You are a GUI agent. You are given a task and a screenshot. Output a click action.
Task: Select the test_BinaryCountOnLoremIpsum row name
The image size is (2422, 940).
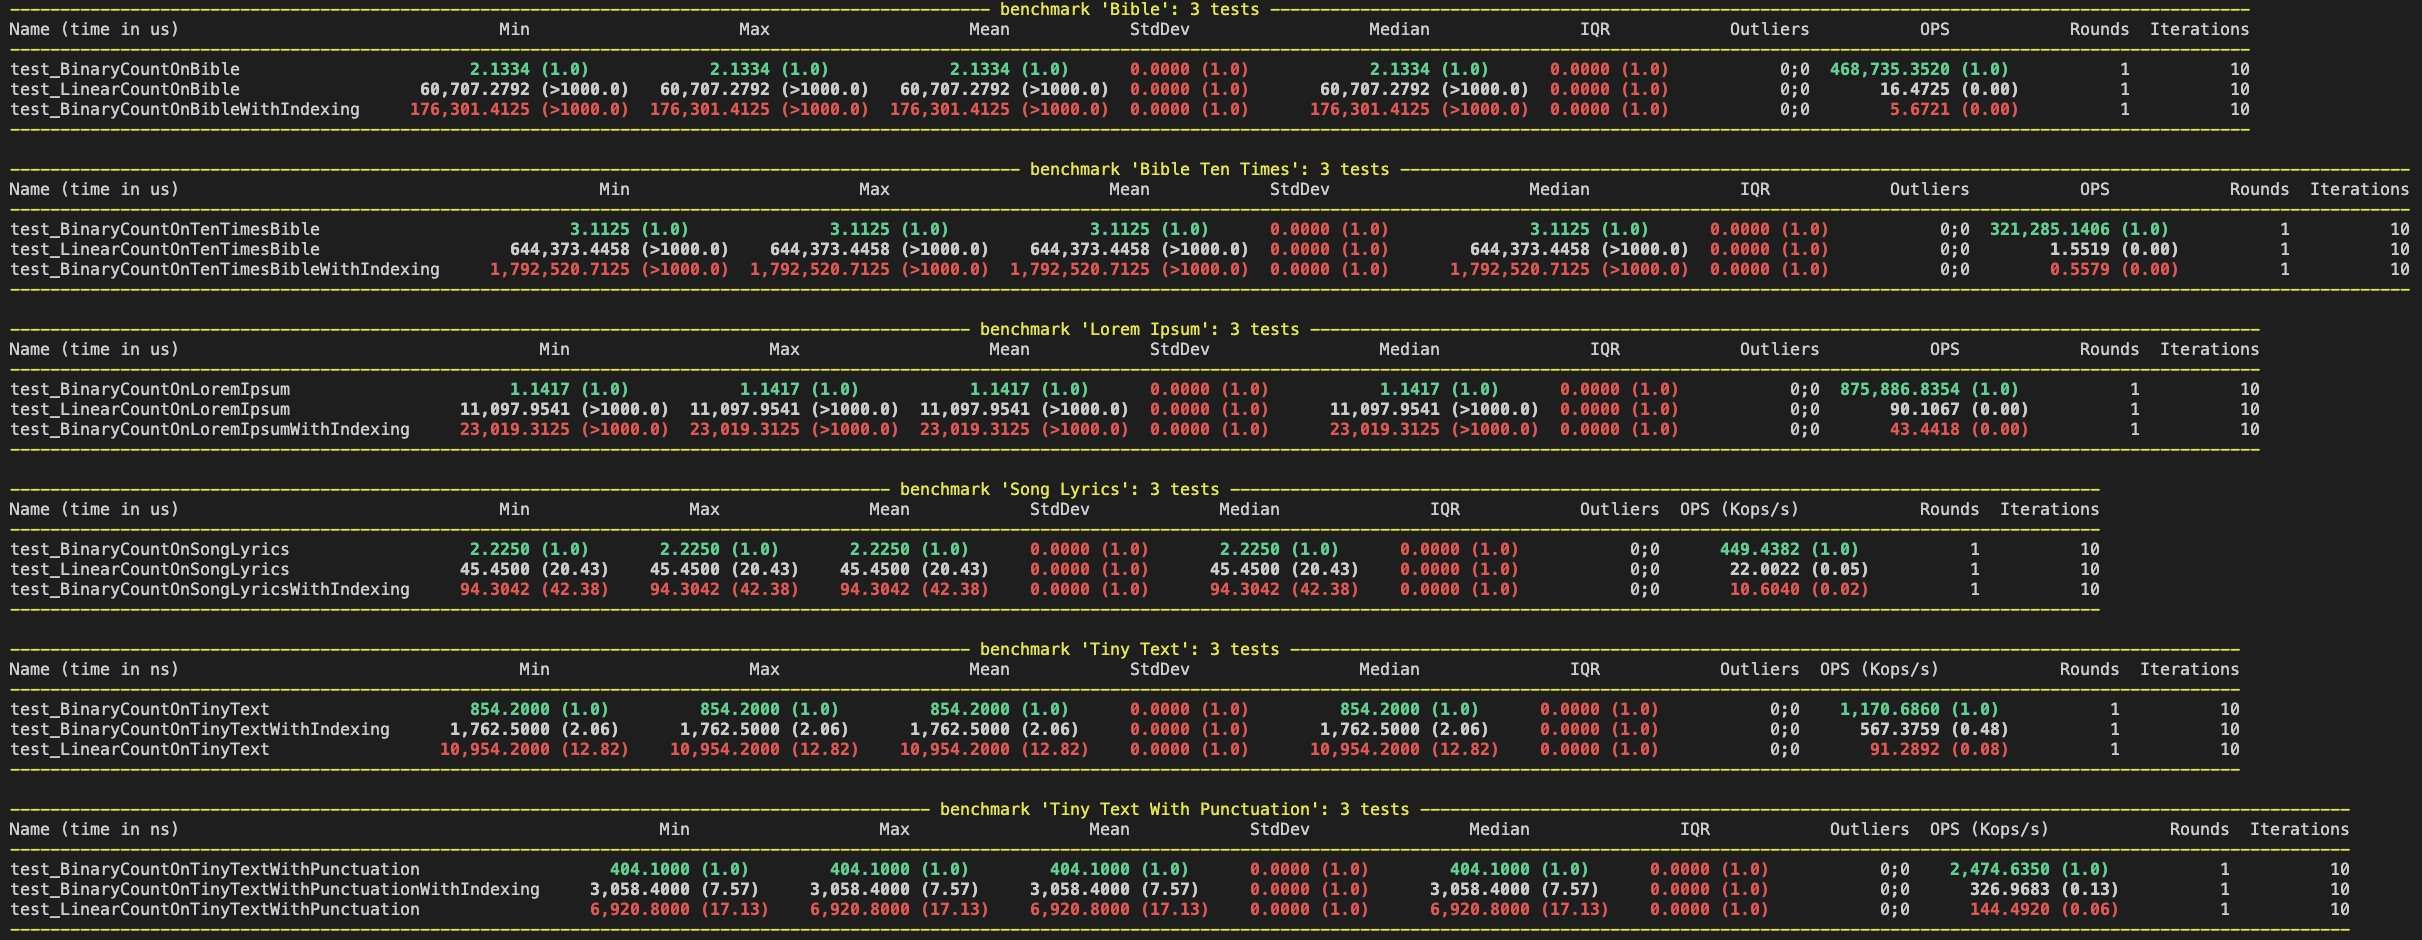coord(150,390)
